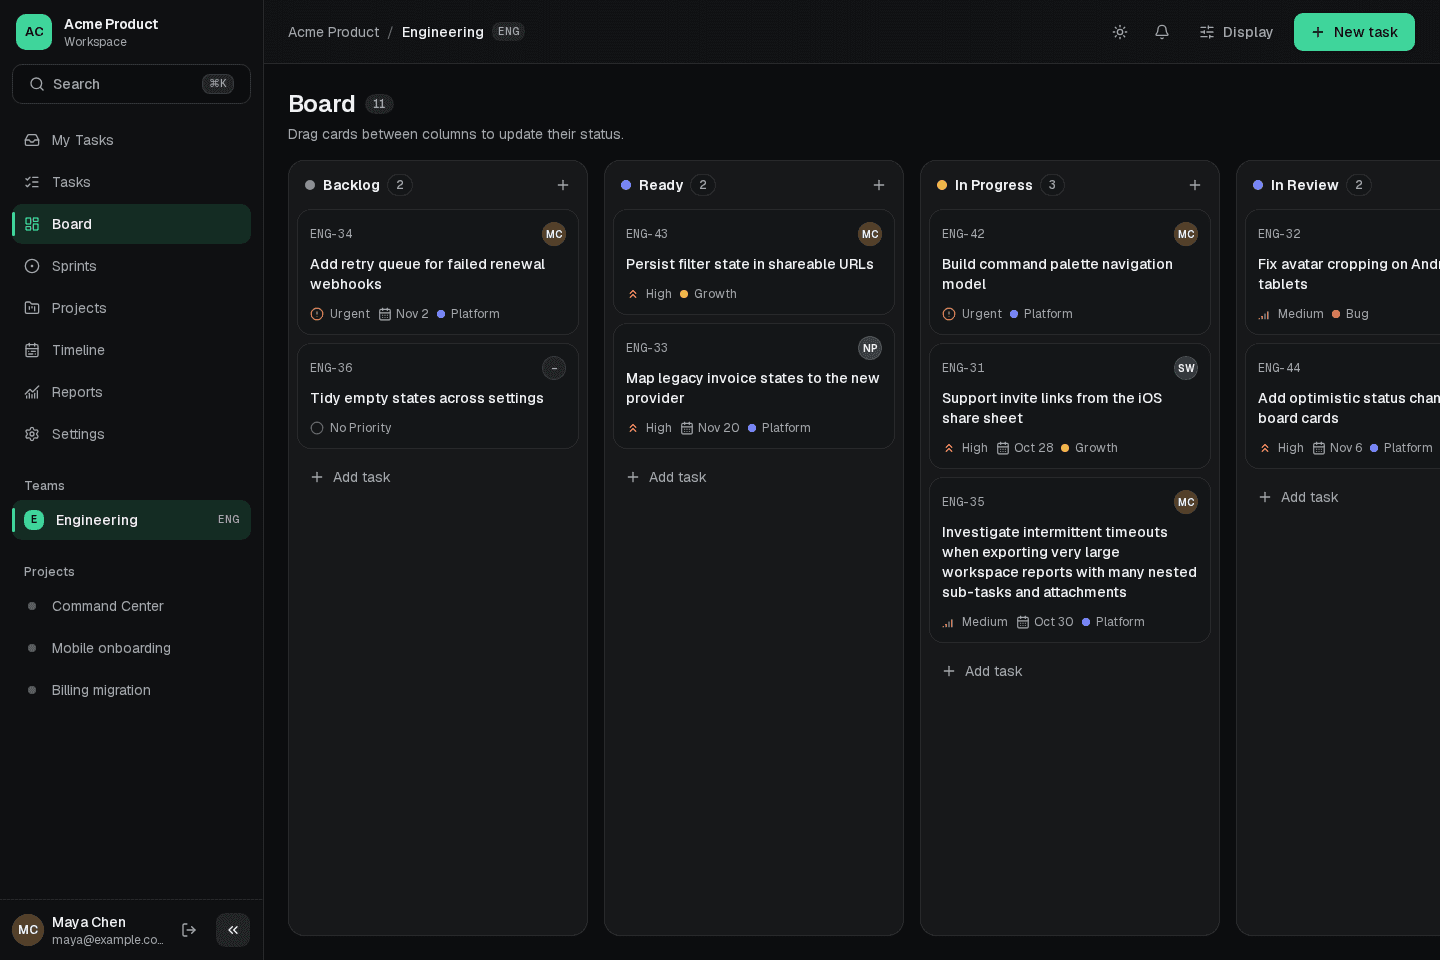Screen dimensions: 1440x960
Task: Select the Board nav item
Action: 131,224
